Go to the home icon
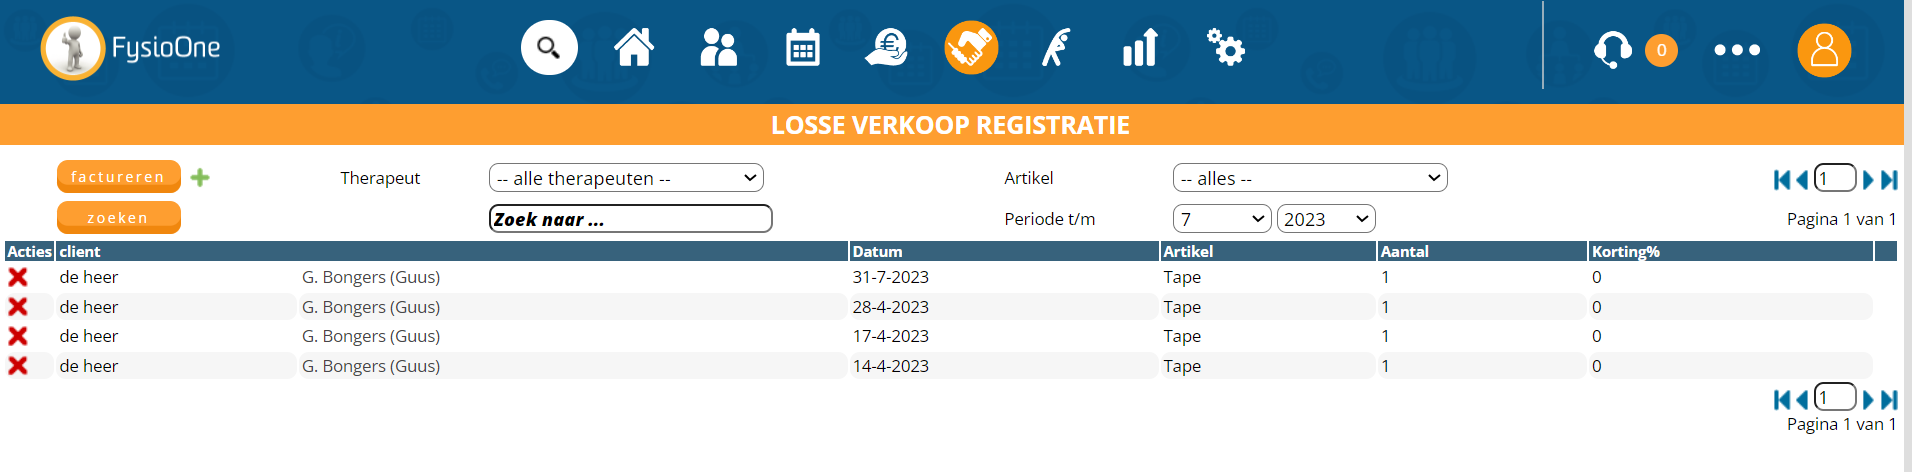Image resolution: width=1912 pixels, height=472 pixels. point(634,48)
